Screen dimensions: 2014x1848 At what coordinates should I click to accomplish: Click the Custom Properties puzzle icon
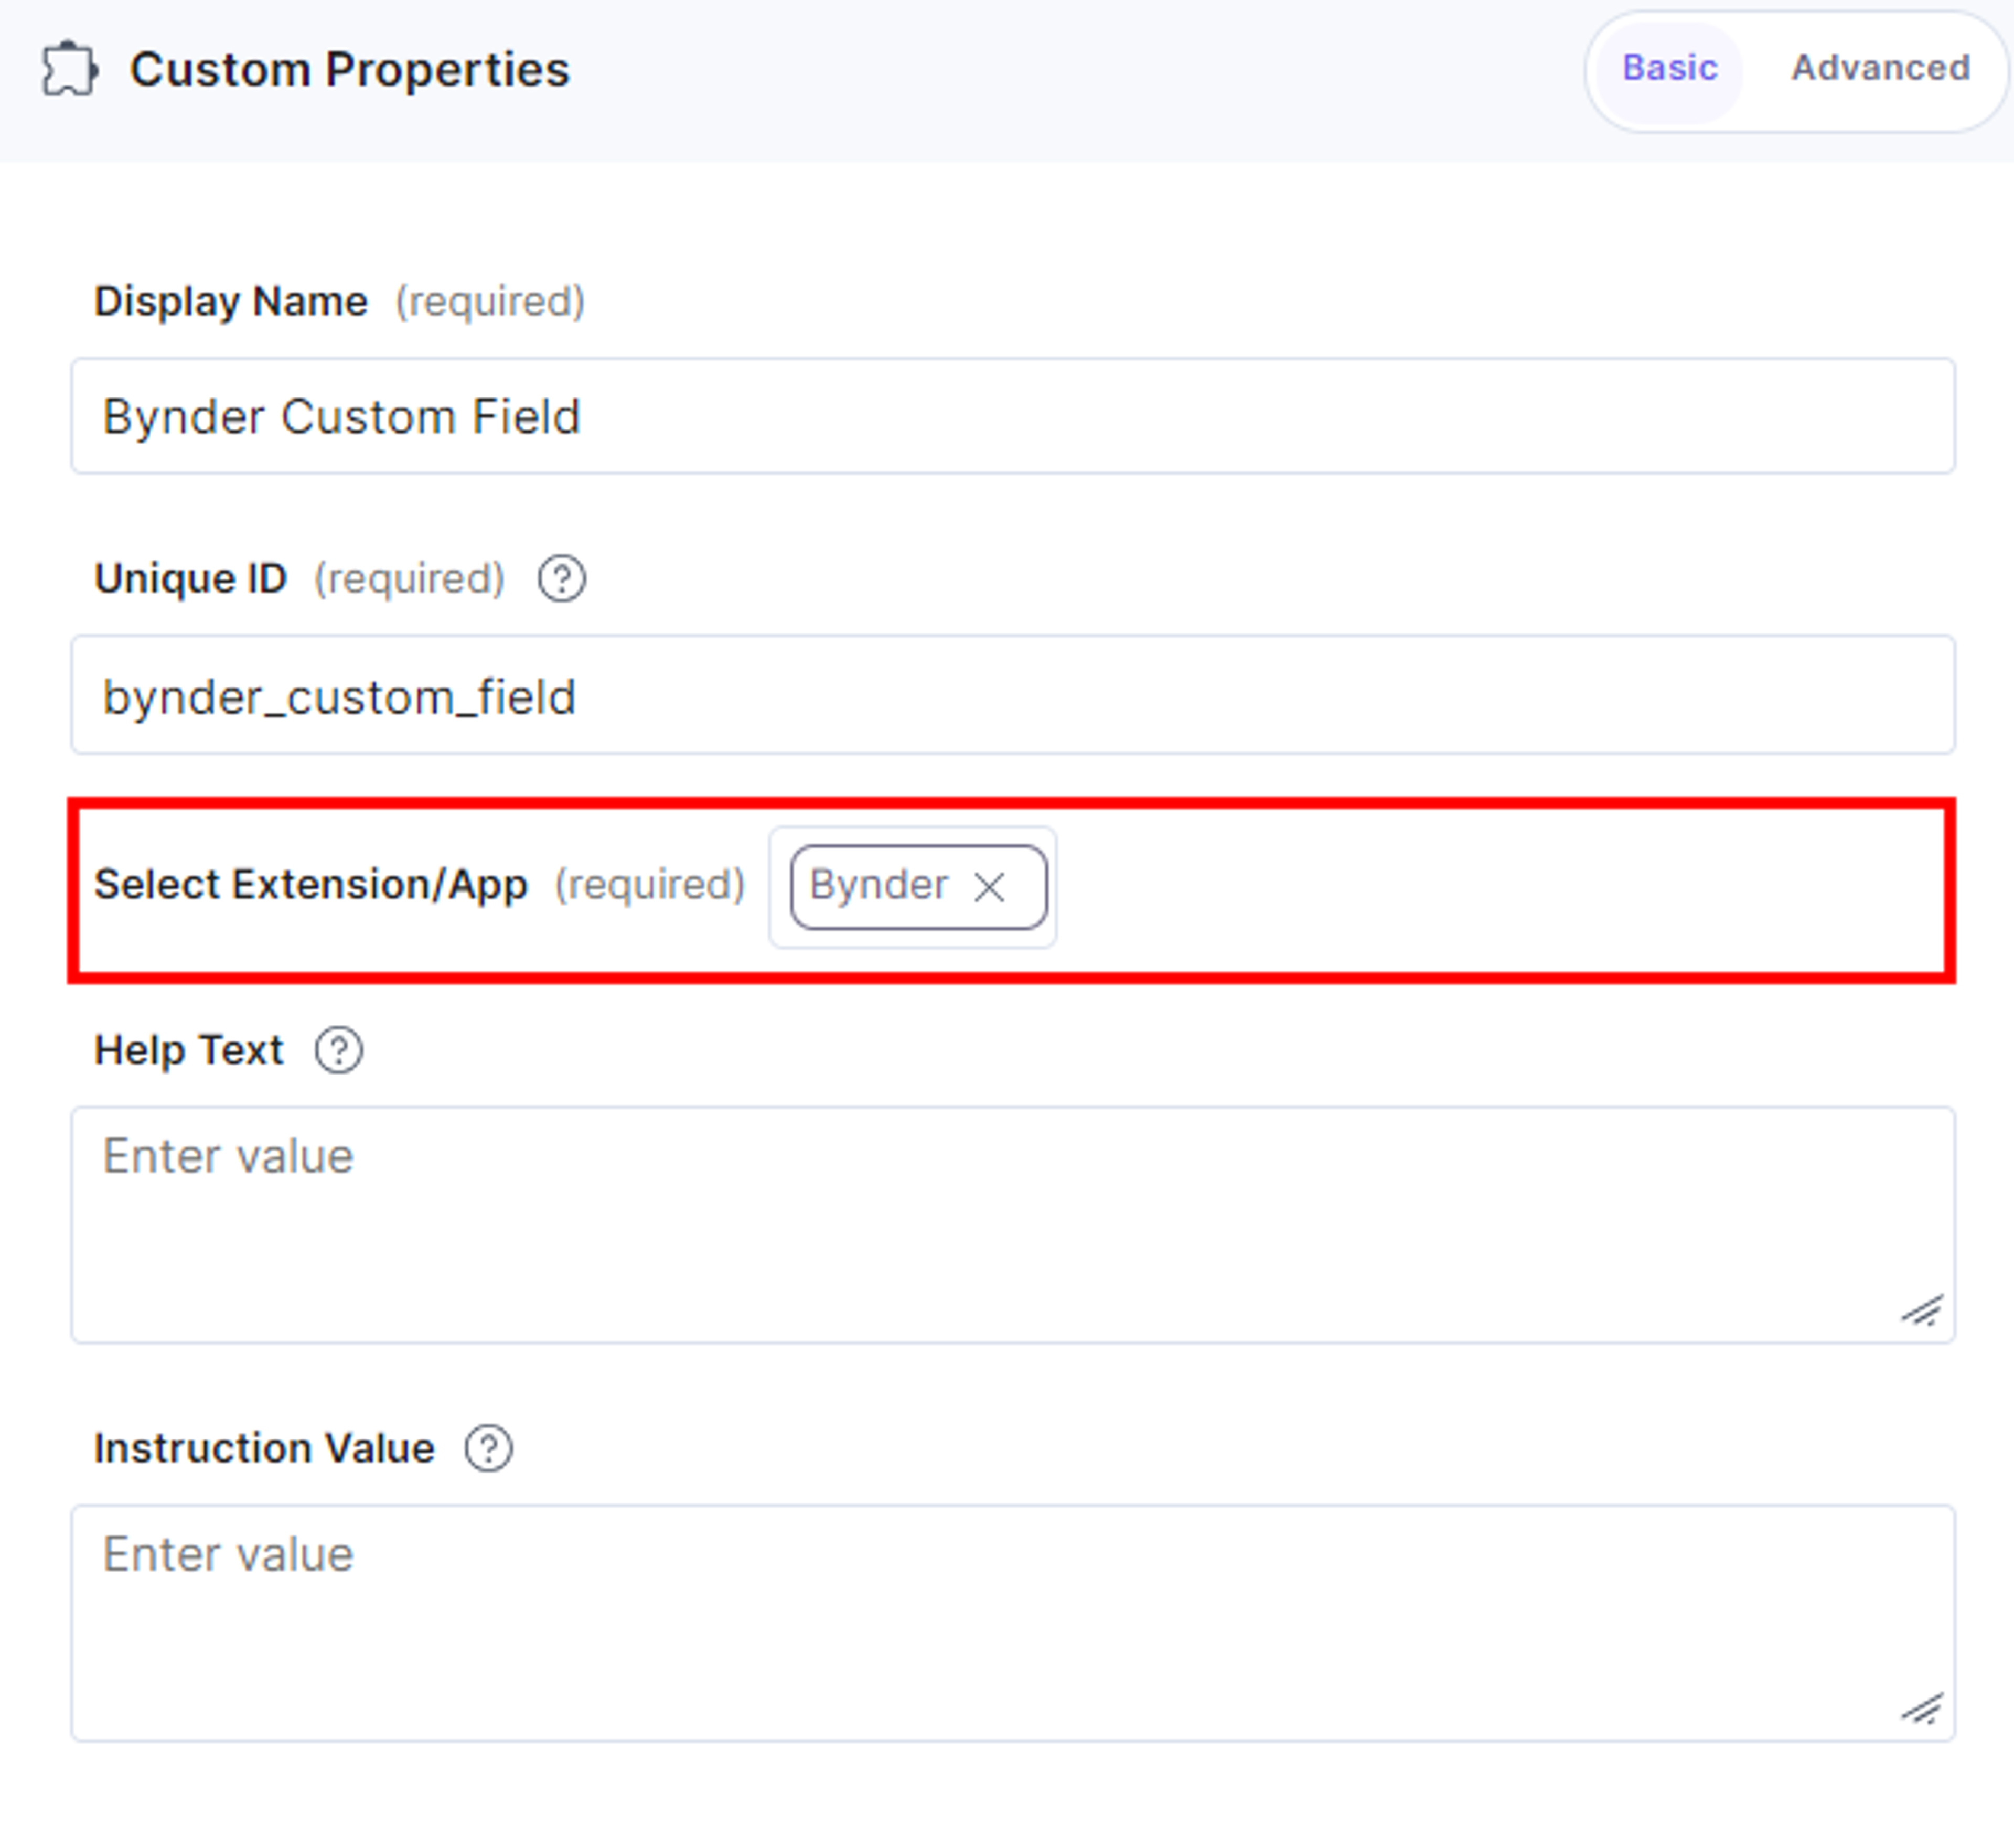coord(69,69)
